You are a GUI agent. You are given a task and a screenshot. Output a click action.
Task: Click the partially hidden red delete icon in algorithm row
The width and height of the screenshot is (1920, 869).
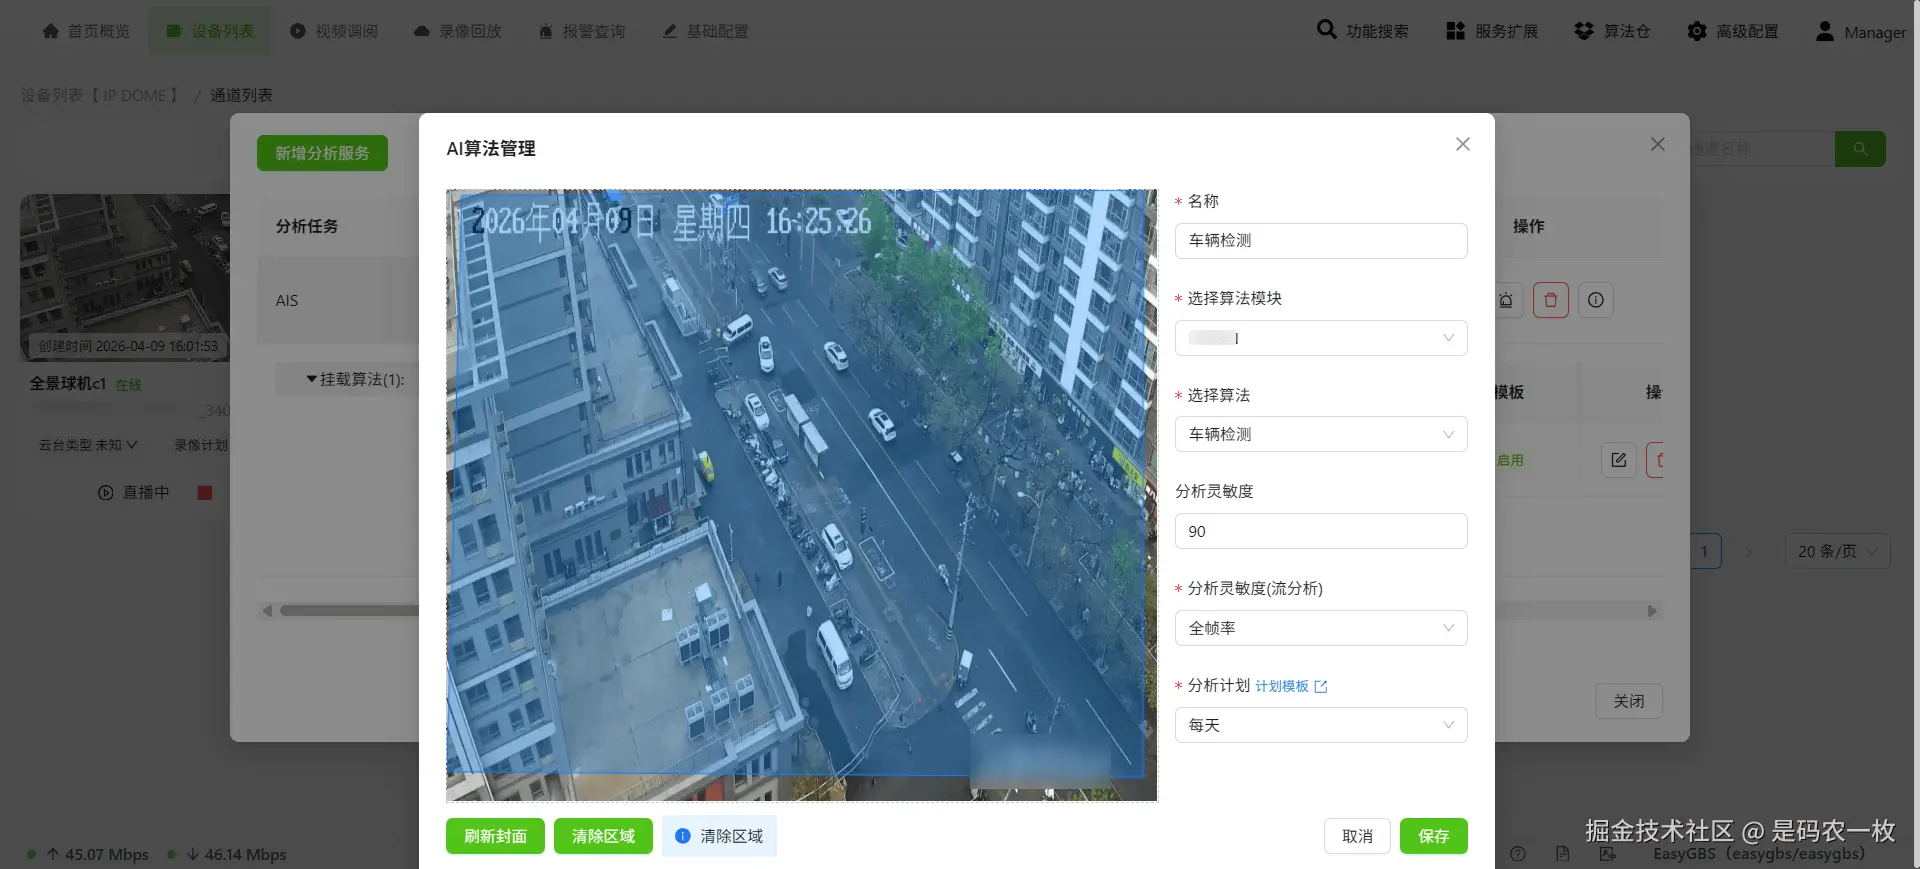coord(1656,460)
